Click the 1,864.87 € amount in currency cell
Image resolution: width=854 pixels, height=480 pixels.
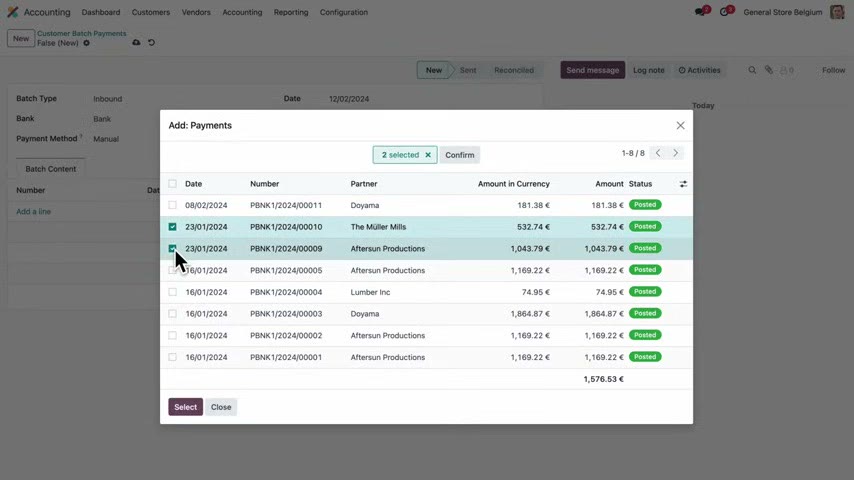point(530,314)
